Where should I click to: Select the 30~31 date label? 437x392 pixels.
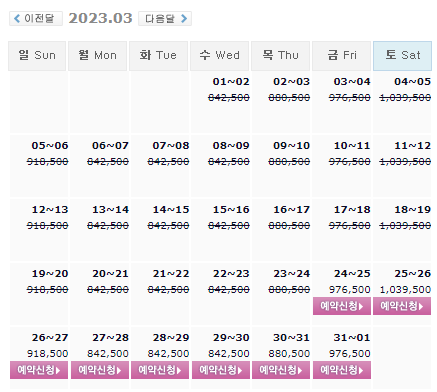pos(291,338)
